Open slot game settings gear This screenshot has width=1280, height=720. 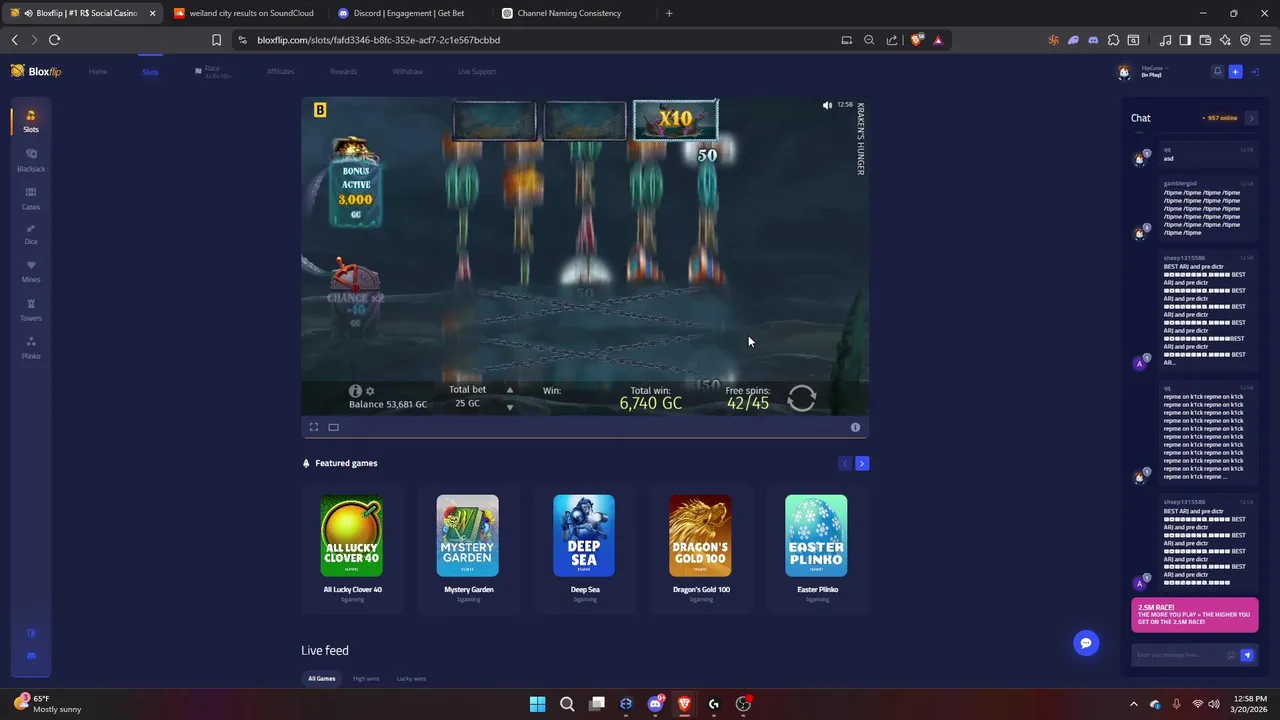[x=370, y=391]
